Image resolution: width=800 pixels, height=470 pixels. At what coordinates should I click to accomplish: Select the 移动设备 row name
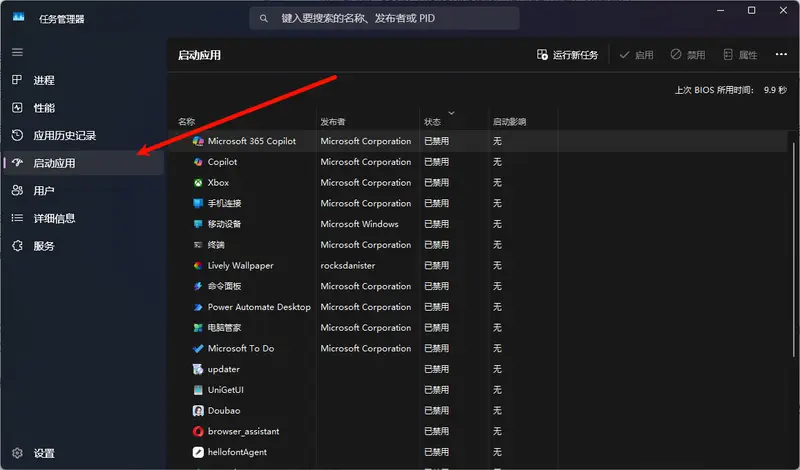pos(224,224)
